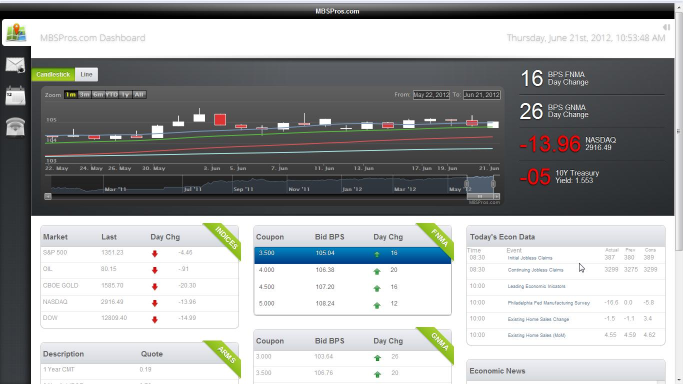Click the MBSPros map logo icon
Viewport: 683px width, 384px height.
click(16, 33)
